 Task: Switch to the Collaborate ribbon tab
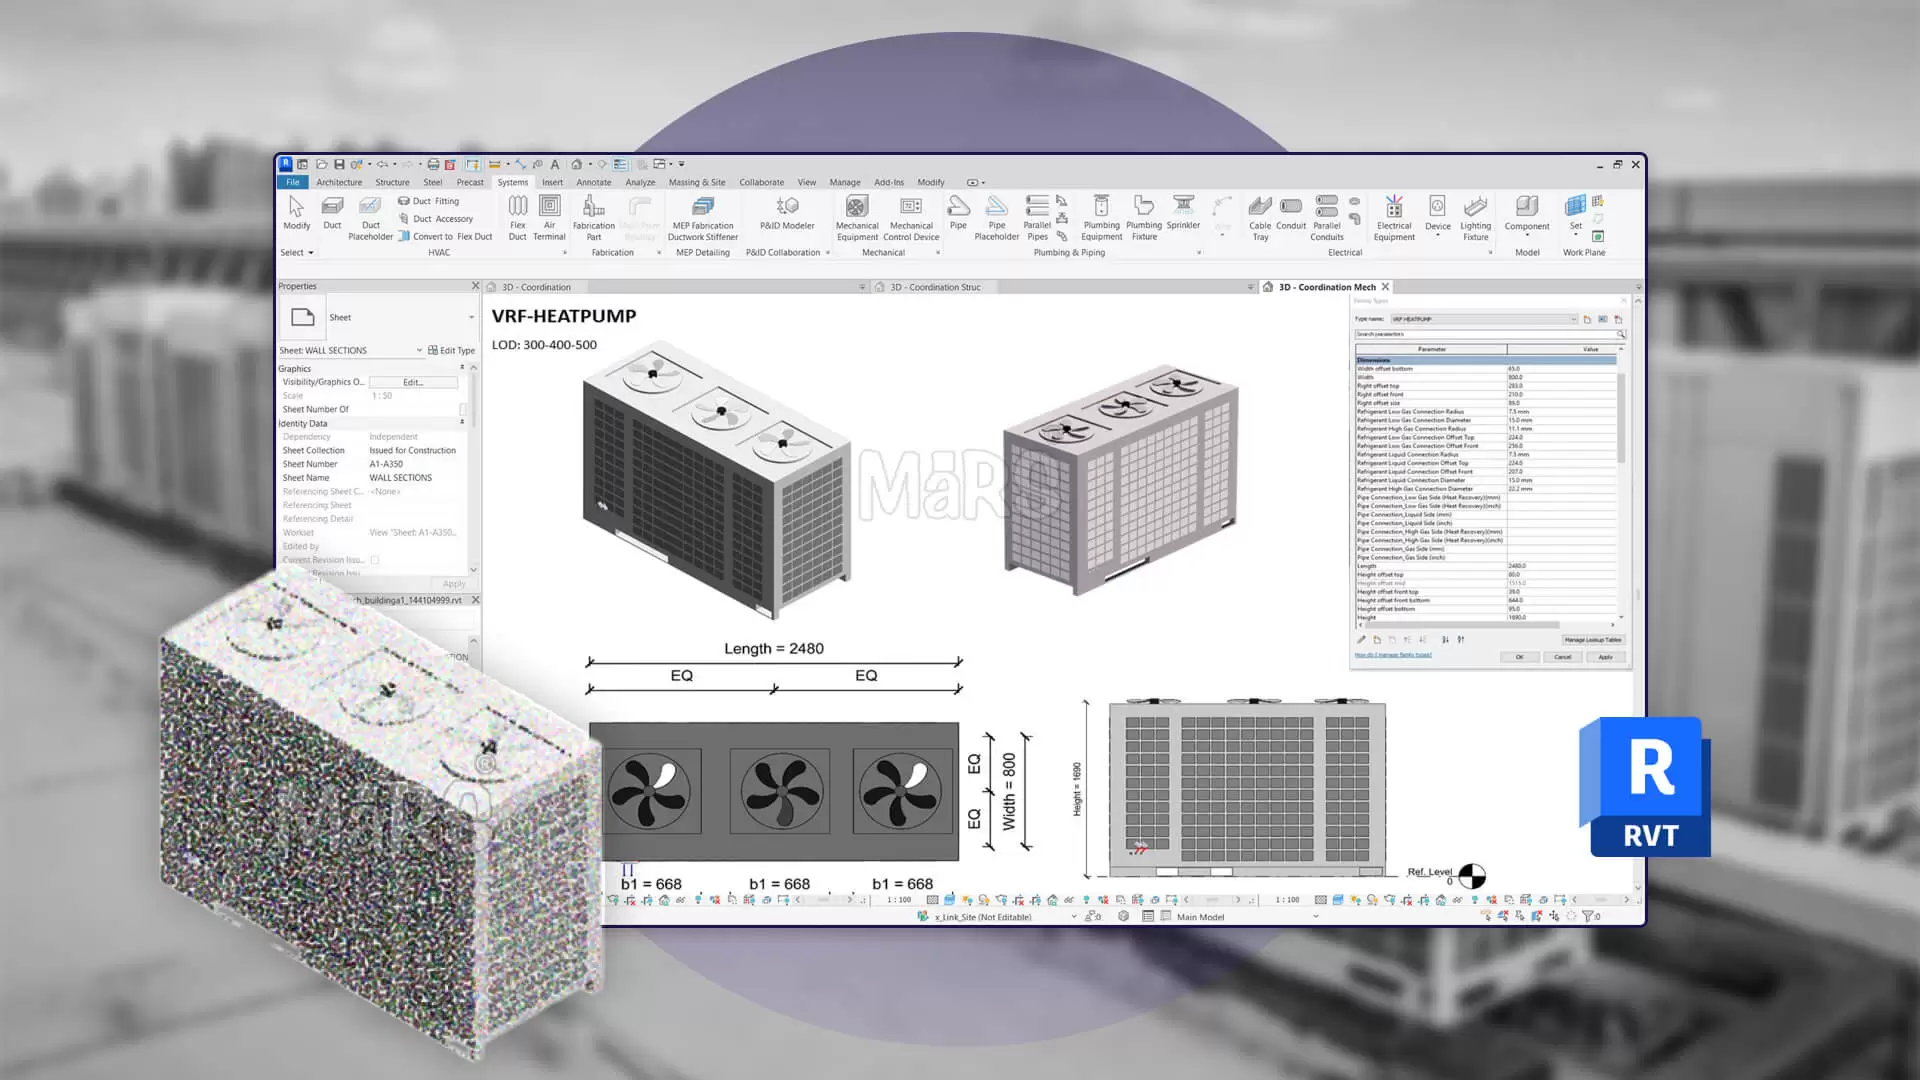tap(761, 182)
